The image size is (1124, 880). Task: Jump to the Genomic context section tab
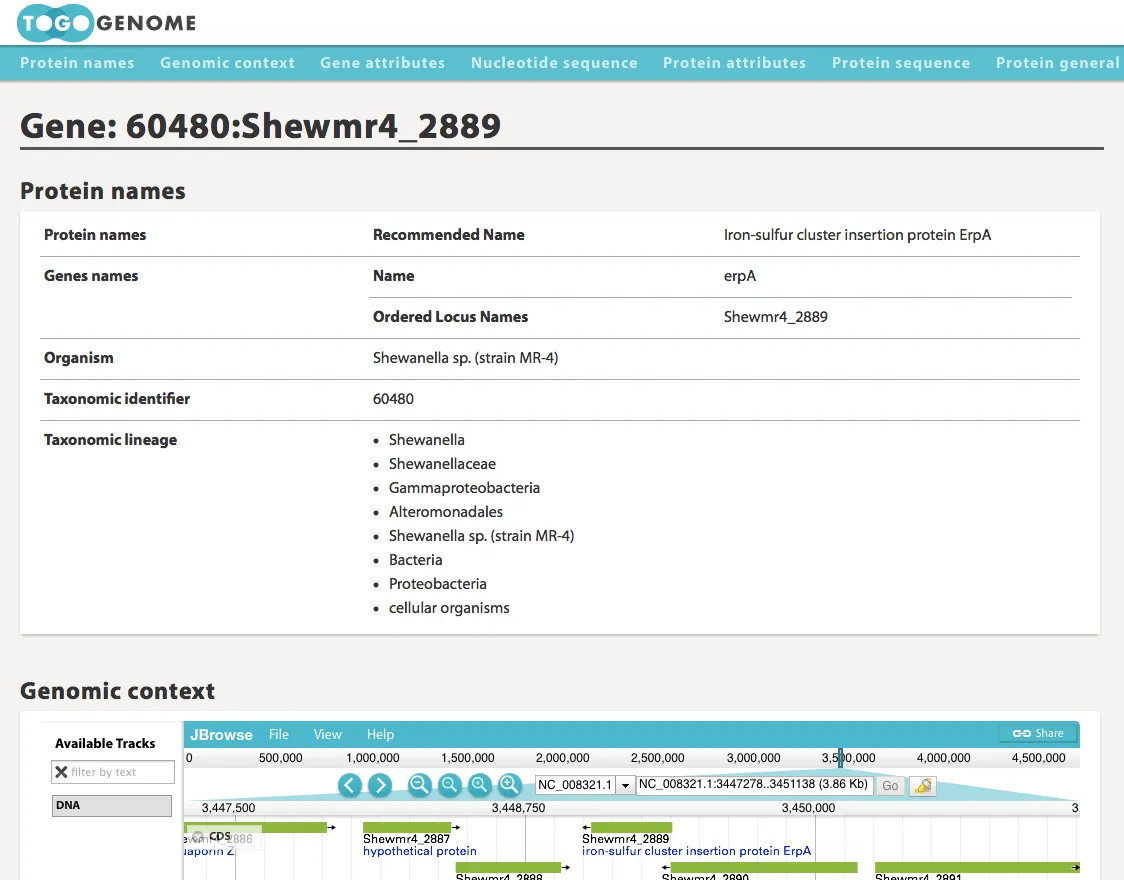click(x=227, y=63)
